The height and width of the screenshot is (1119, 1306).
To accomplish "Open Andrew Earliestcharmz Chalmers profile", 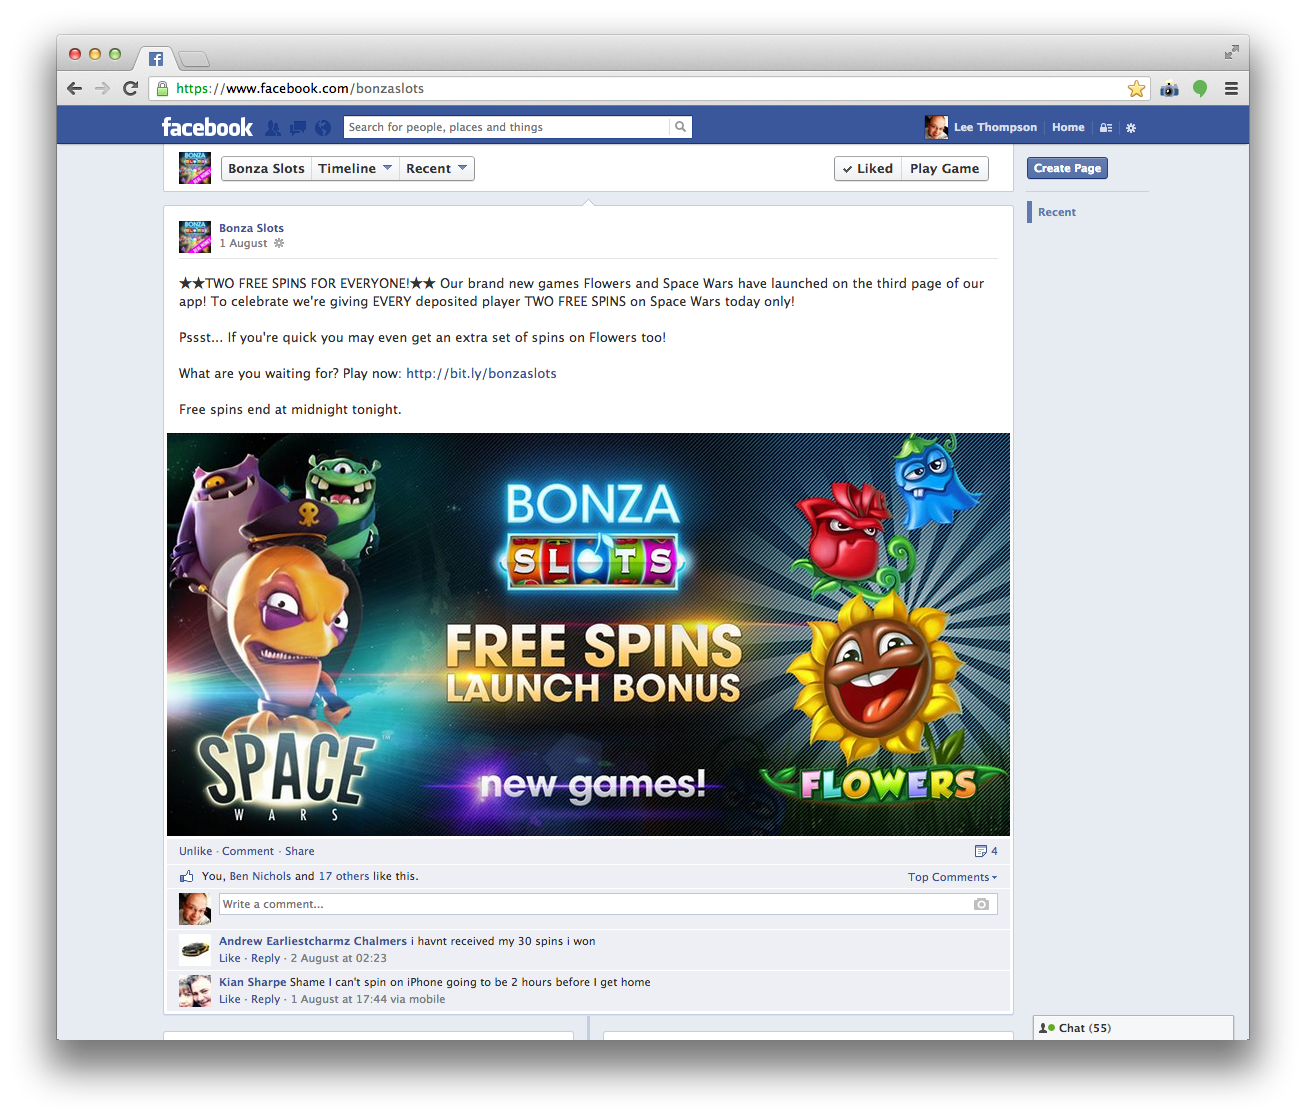I will coord(313,941).
